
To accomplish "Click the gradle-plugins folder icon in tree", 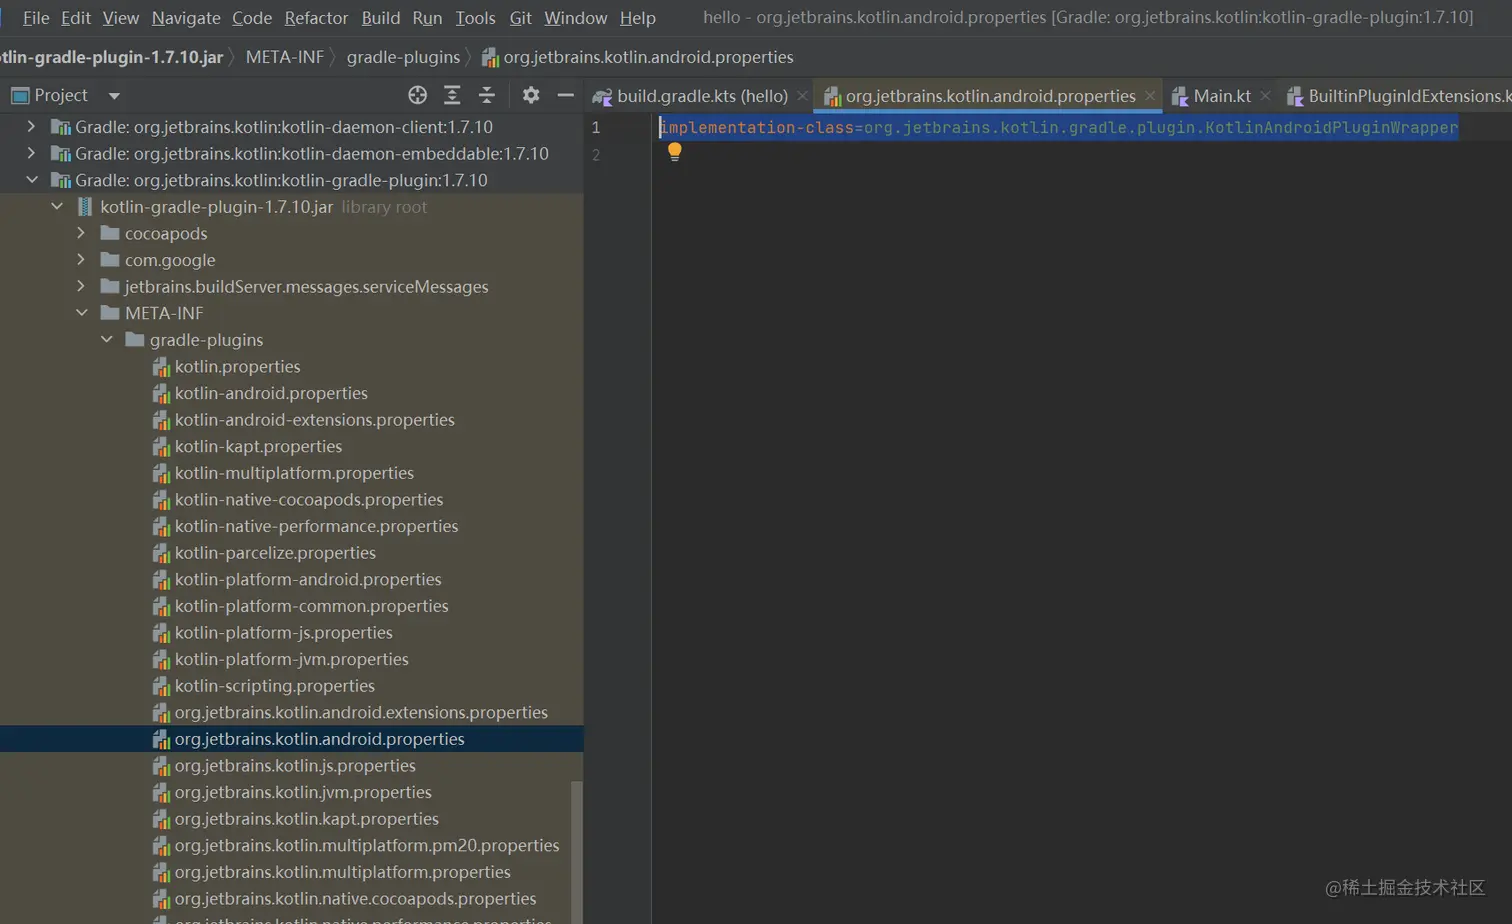I will click(135, 340).
